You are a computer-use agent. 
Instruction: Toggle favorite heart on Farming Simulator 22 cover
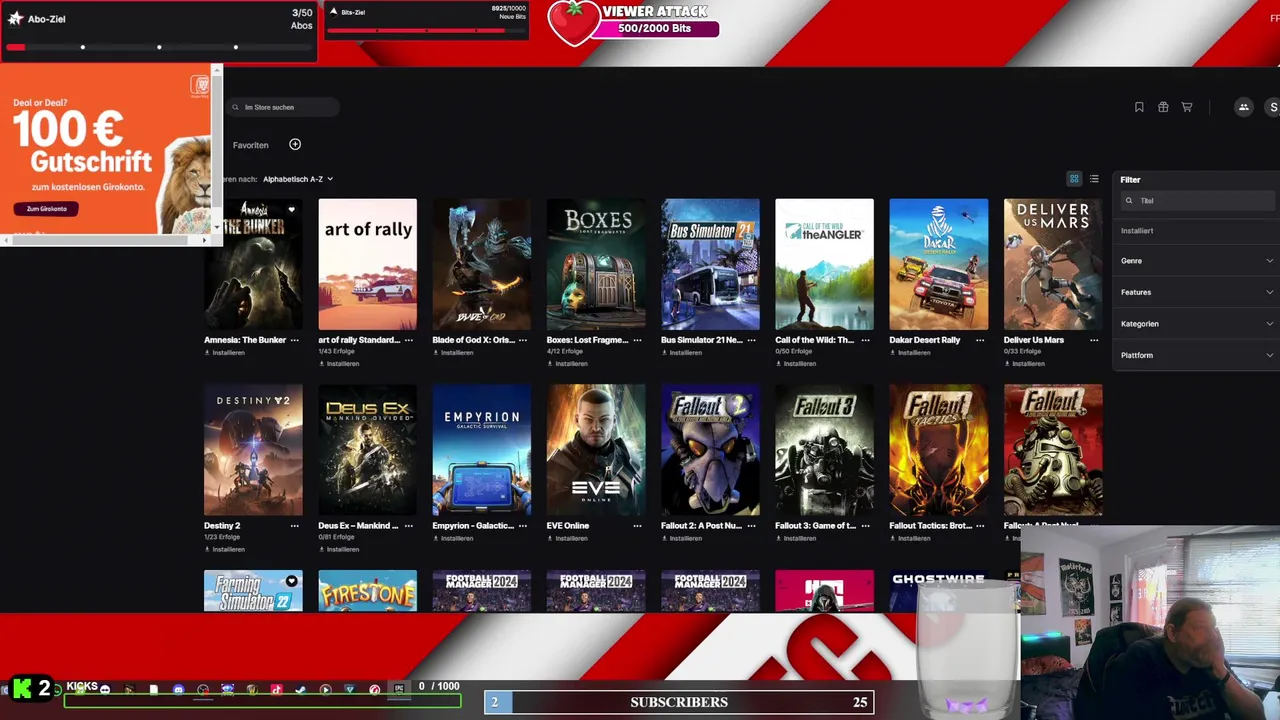(291, 581)
